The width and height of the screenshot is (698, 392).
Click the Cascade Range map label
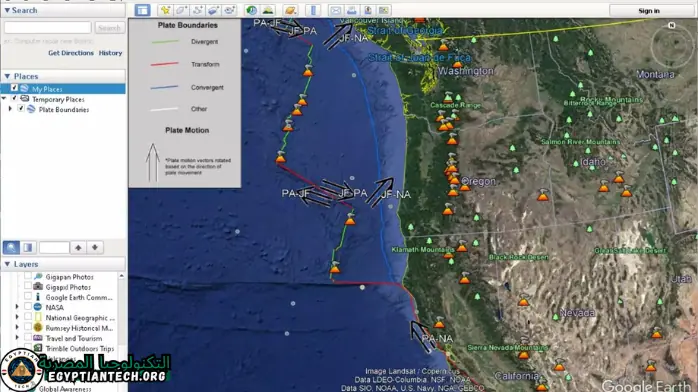(456, 105)
